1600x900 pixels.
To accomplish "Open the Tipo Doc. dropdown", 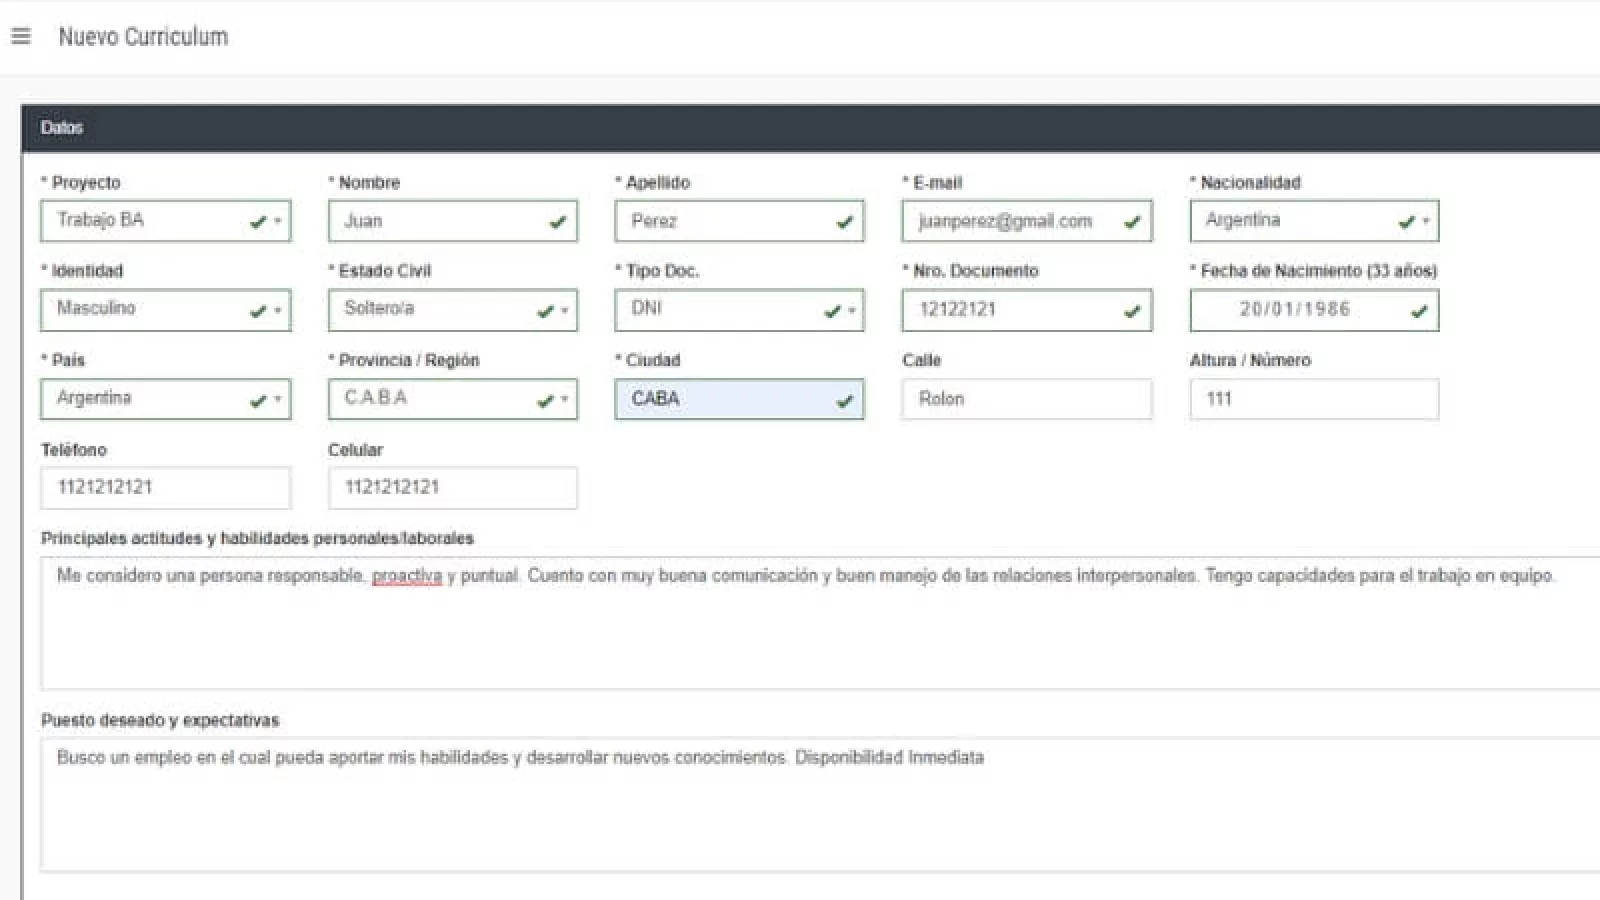I will pyautogui.click(x=738, y=310).
